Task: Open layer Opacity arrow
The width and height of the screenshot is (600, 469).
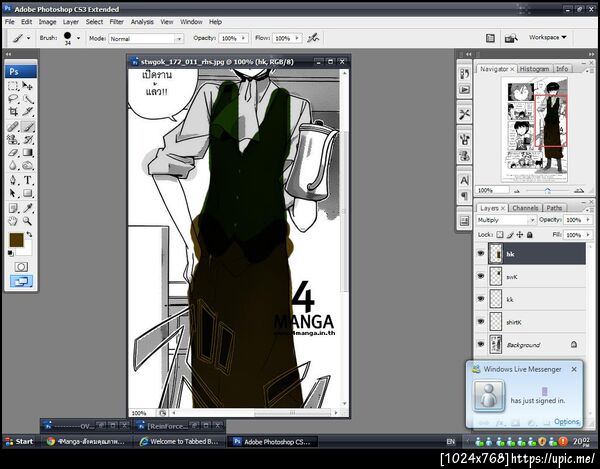Action: [x=588, y=220]
